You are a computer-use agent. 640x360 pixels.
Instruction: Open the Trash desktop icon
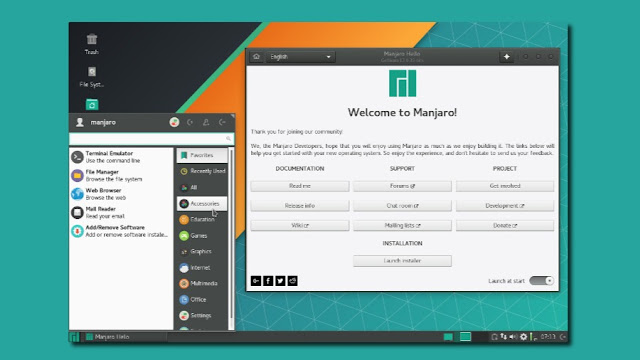92,44
